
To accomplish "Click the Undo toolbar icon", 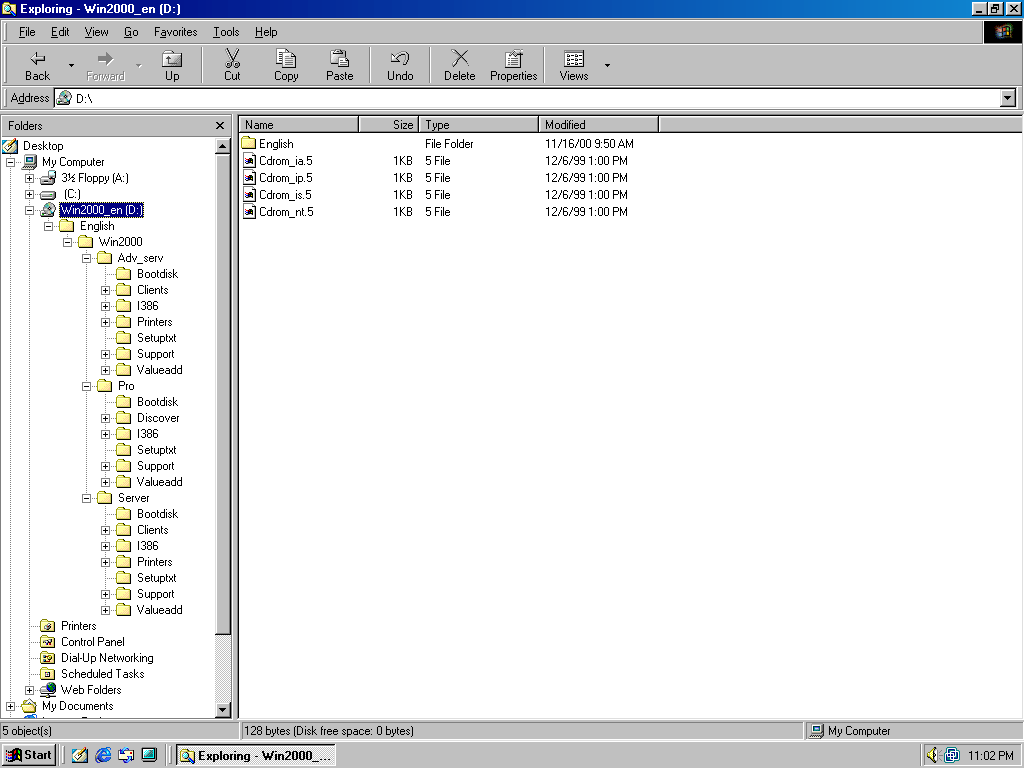I will 400,58.
